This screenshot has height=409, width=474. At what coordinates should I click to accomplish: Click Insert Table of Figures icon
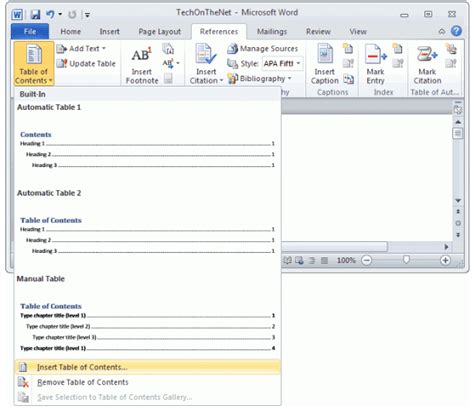point(348,49)
